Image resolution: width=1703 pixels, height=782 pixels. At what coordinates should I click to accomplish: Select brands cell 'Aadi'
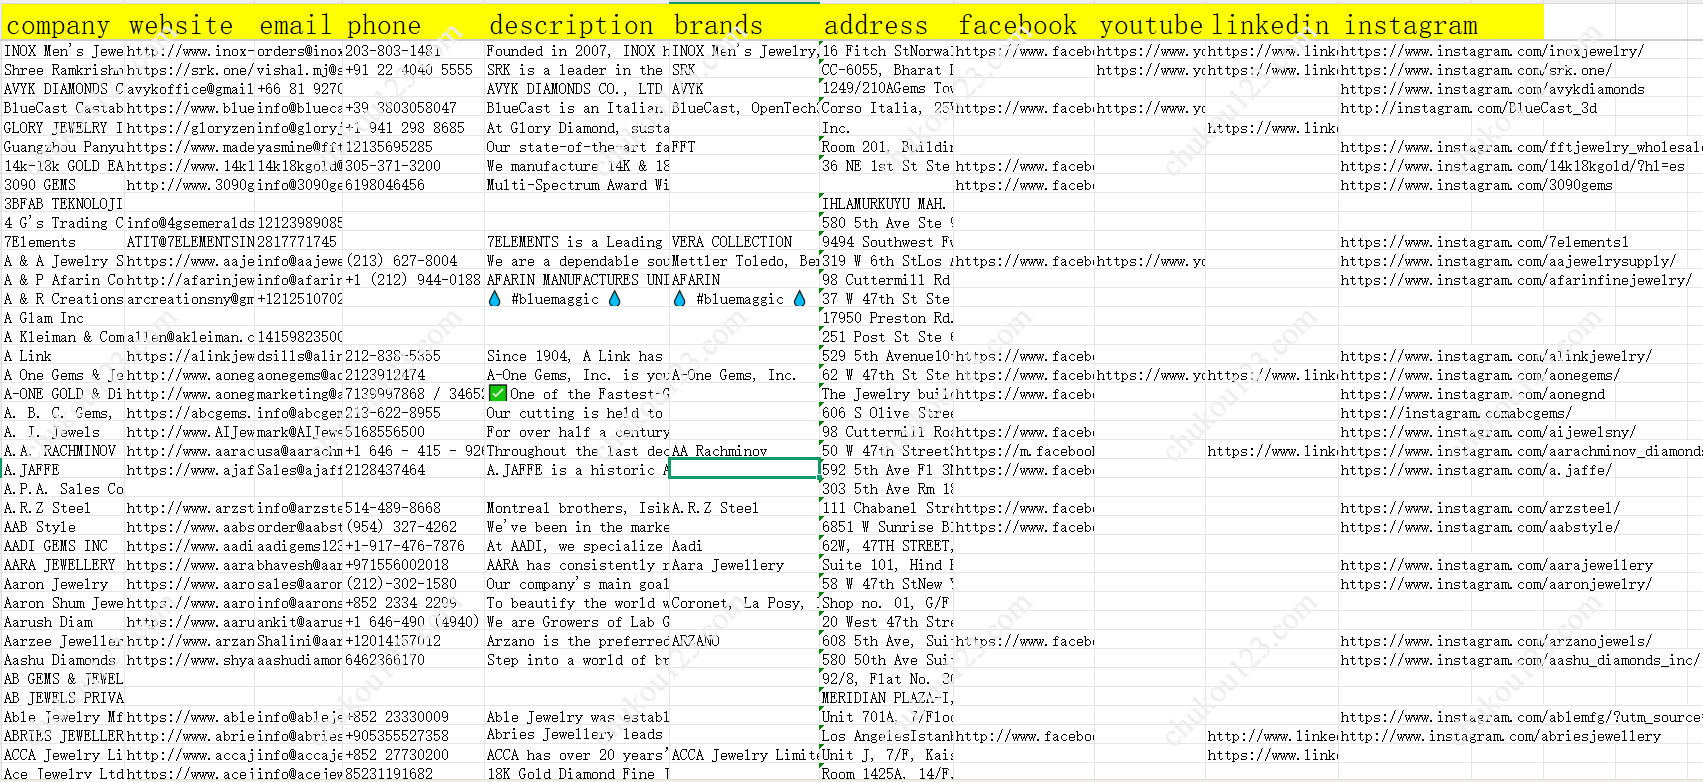[x=745, y=546]
